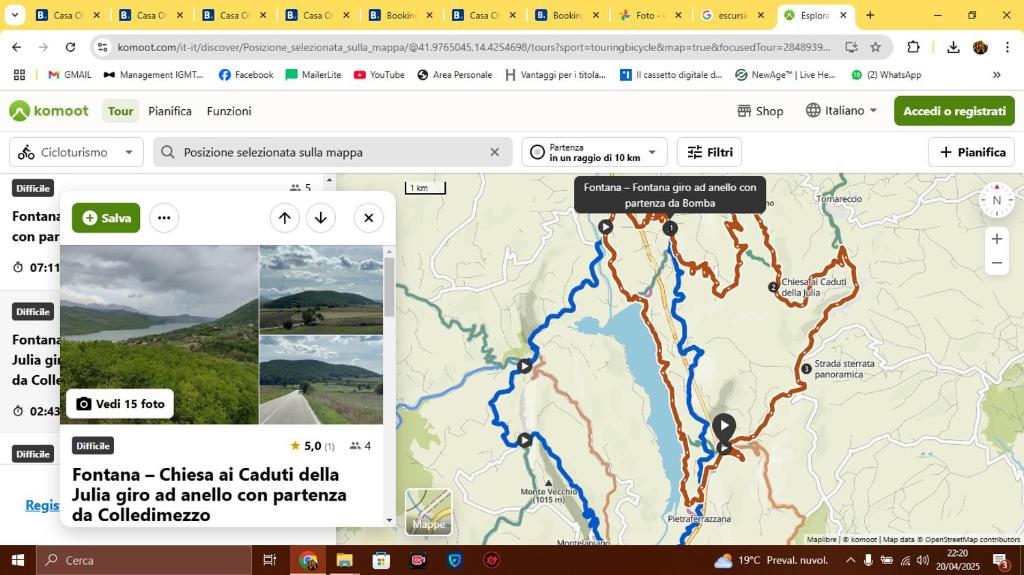Open the Filtri filter panel
Screen dimensions: 1024x575
coord(709,152)
